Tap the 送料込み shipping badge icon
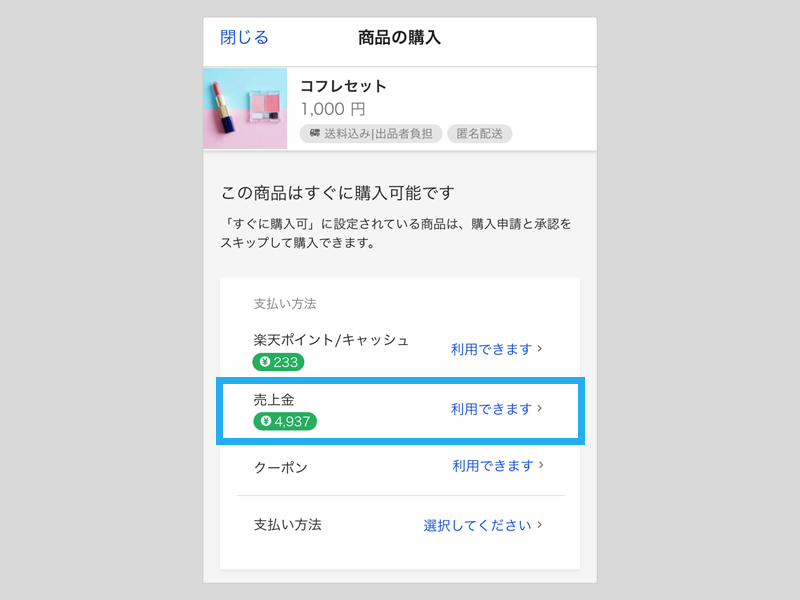Viewport: 800px width, 600px height. [x=315, y=132]
